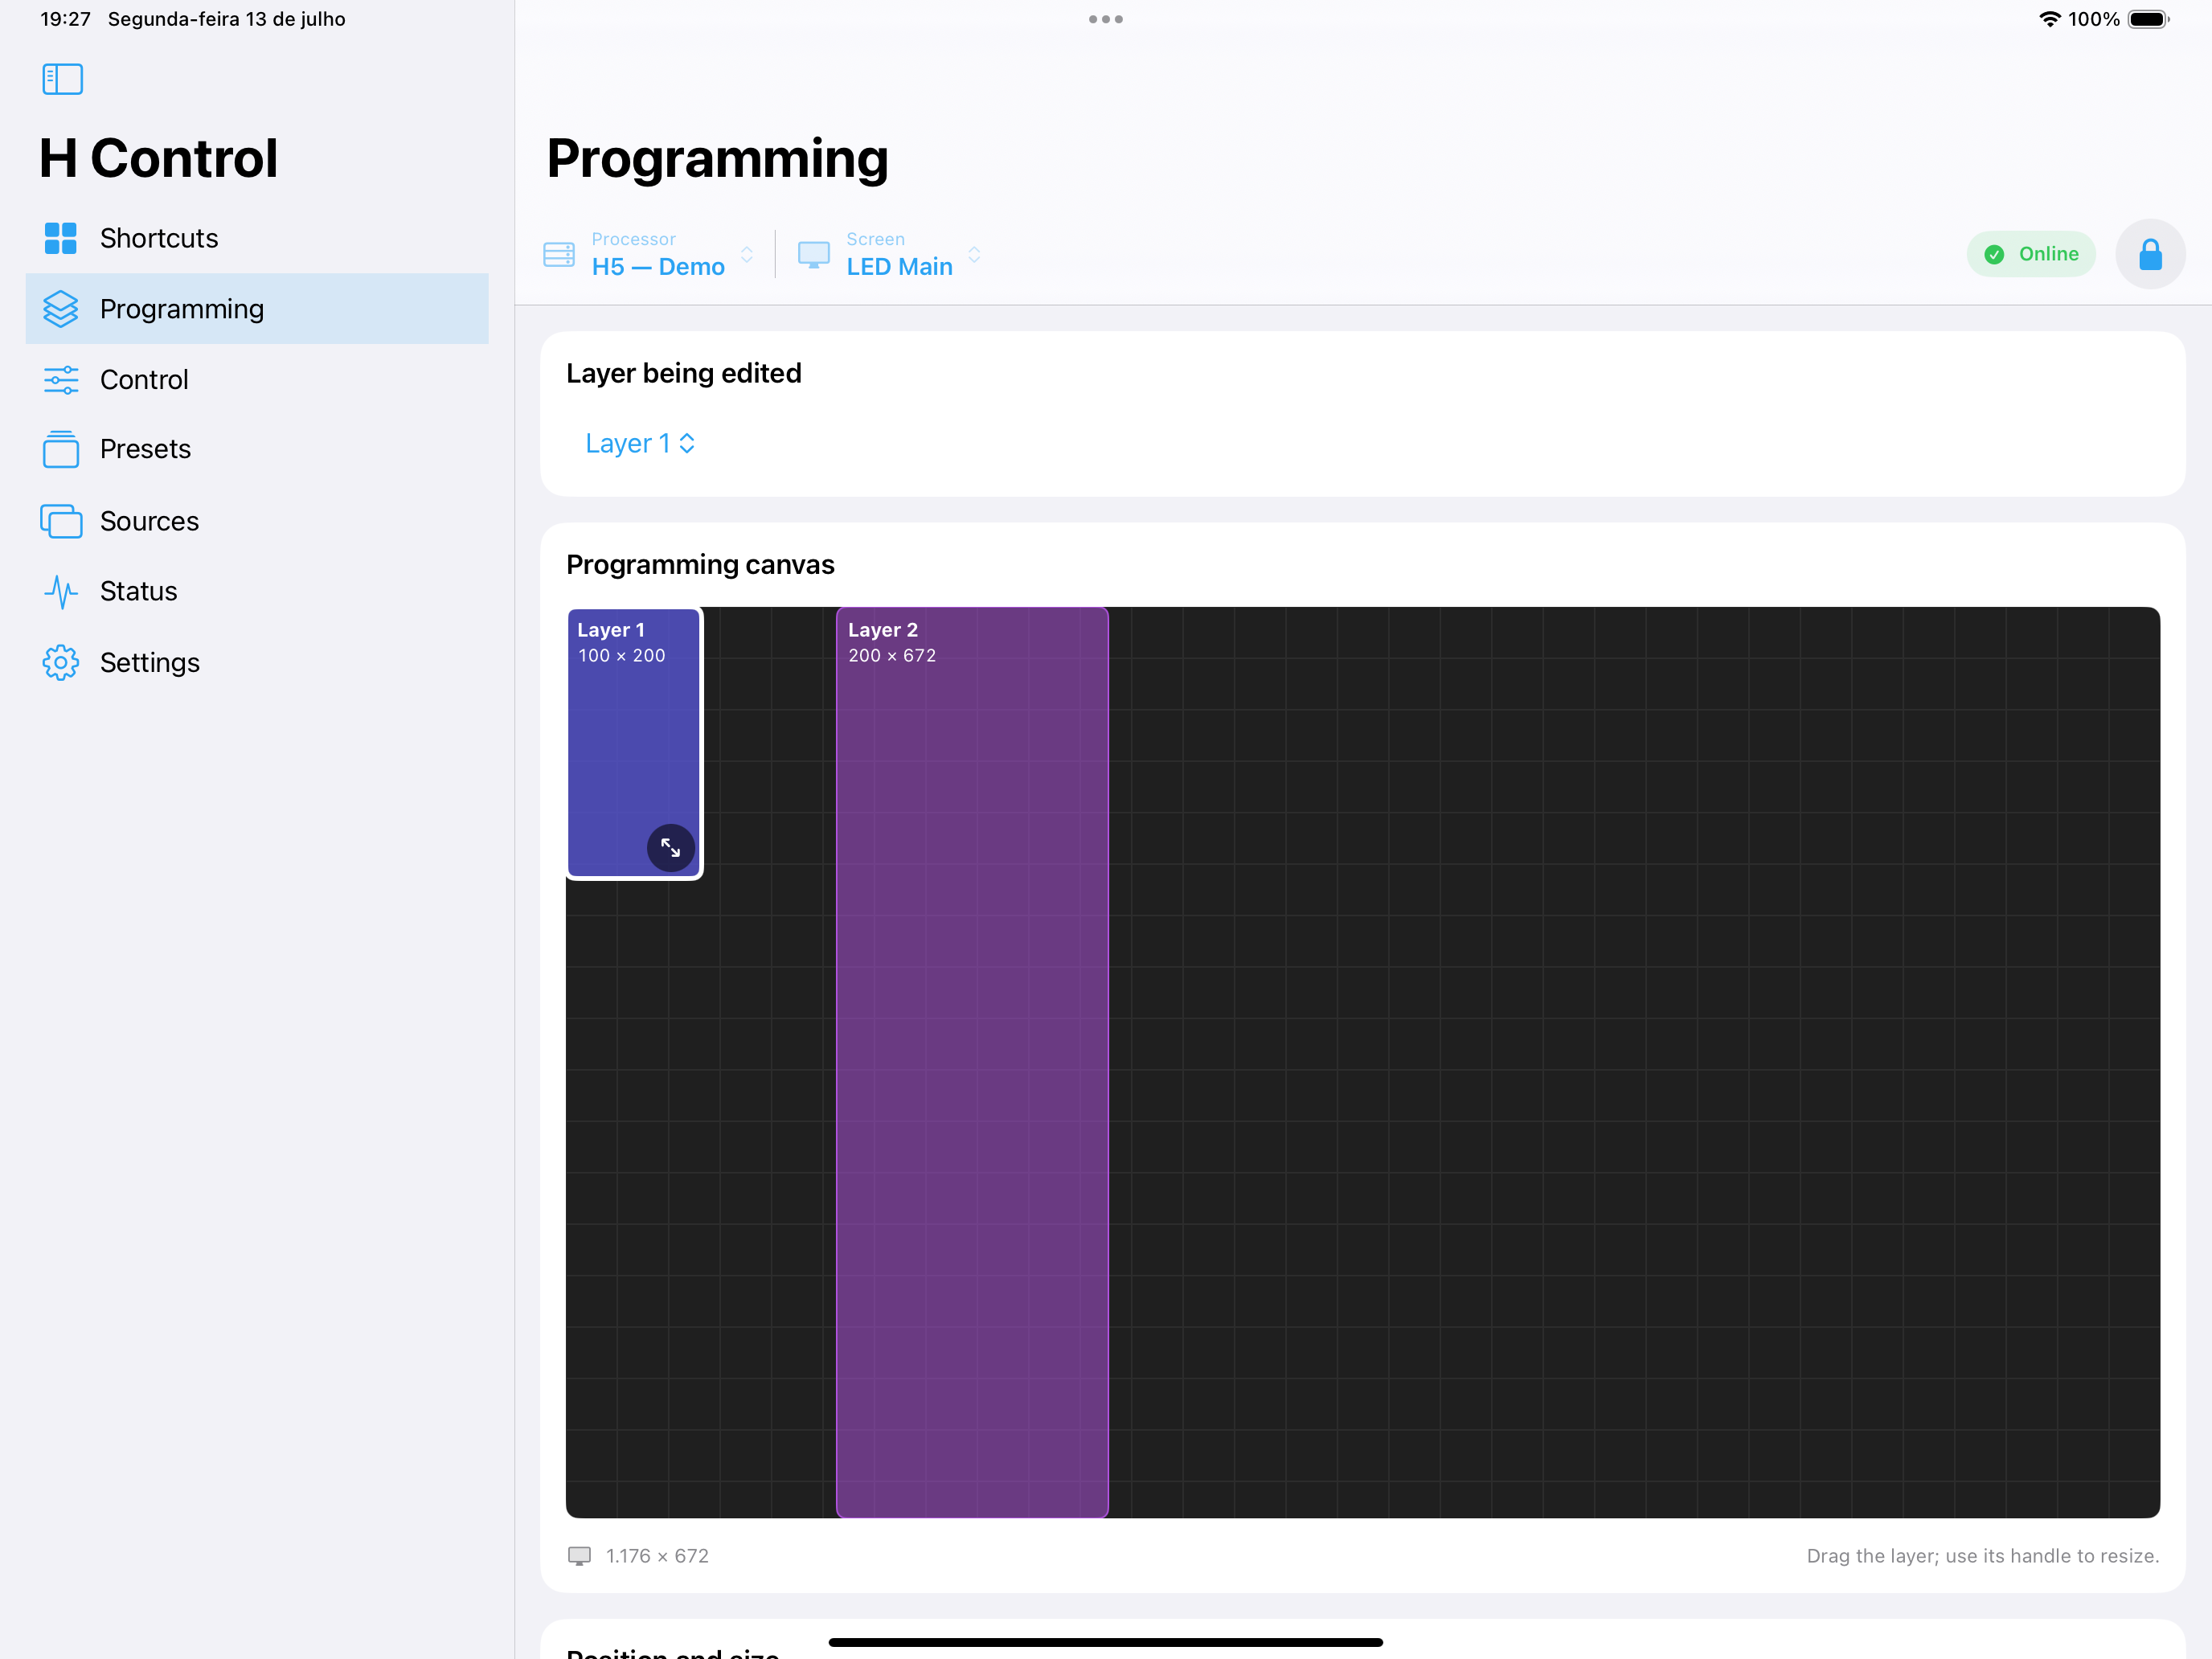The height and width of the screenshot is (1659, 2212).
Task: Tap the blue lock button
Action: (x=2150, y=254)
